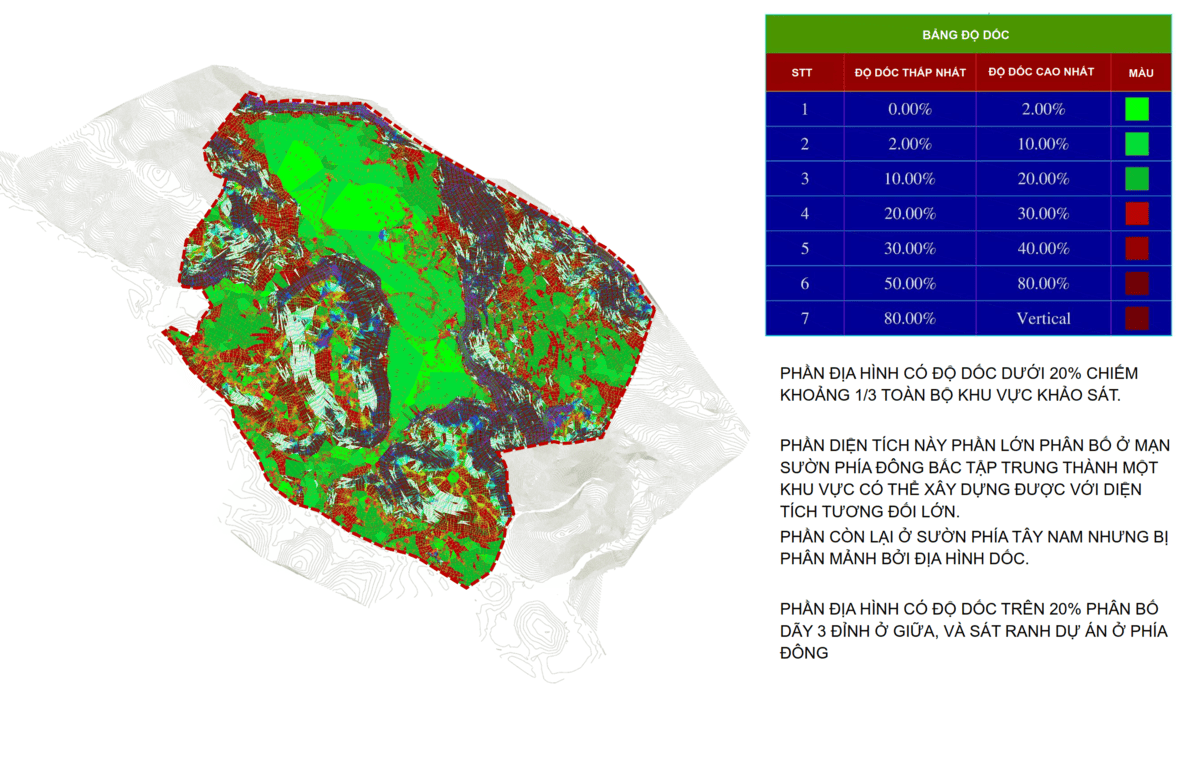This screenshot has height=766, width=1200.
Task: Click paragraph starting 'PHẦN ĐỊA HÌNH CÓ ĐỘ DỐC DƯỚI 20%'
Action: click(x=959, y=383)
